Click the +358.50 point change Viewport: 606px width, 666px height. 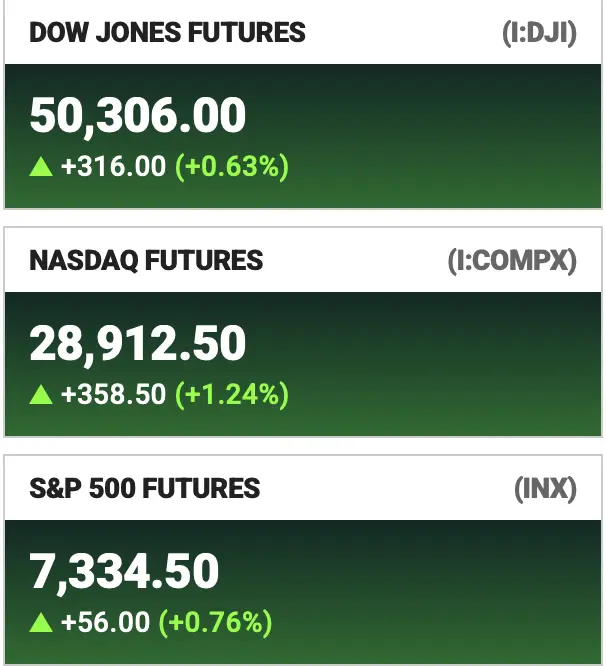[113, 394]
